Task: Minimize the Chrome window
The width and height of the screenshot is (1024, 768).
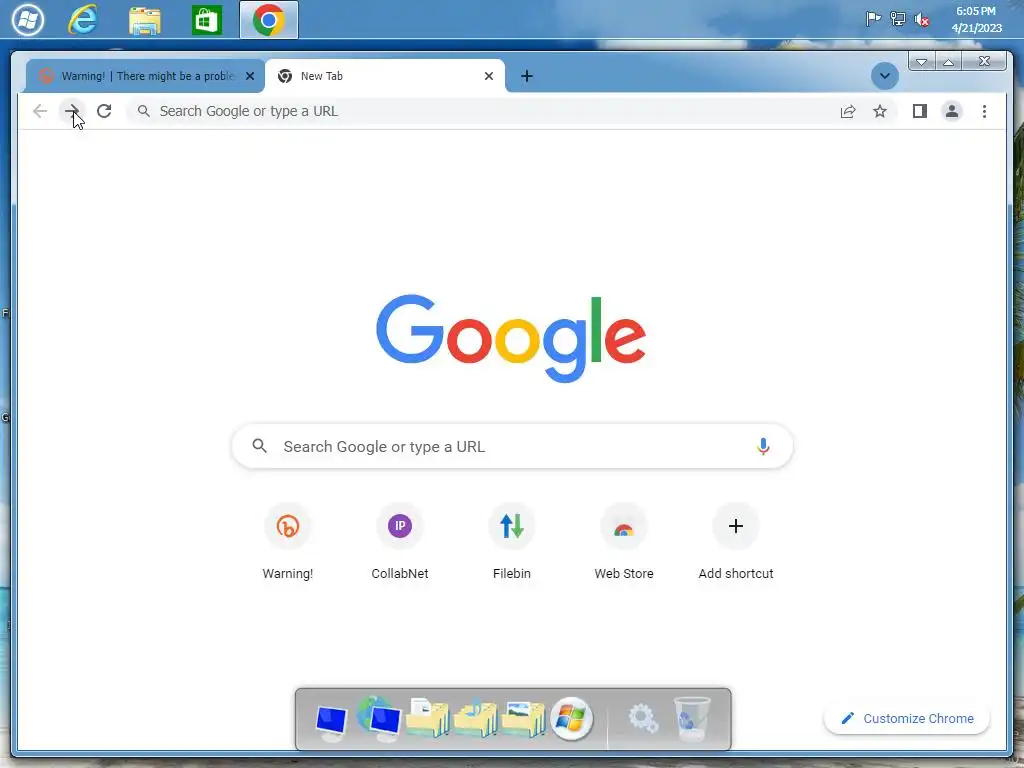Action: pyautogui.click(x=921, y=62)
